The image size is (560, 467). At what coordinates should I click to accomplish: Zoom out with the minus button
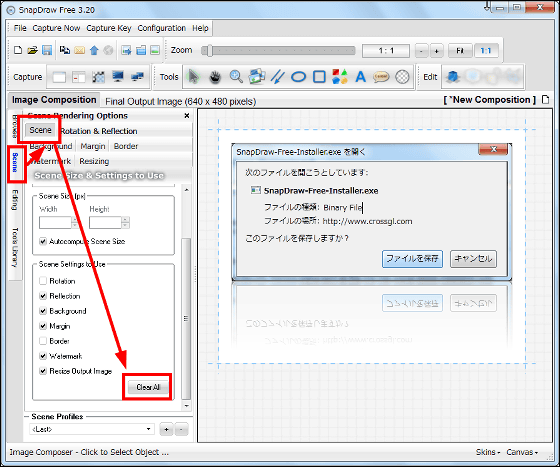pyautogui.click(x=421, y=51)
